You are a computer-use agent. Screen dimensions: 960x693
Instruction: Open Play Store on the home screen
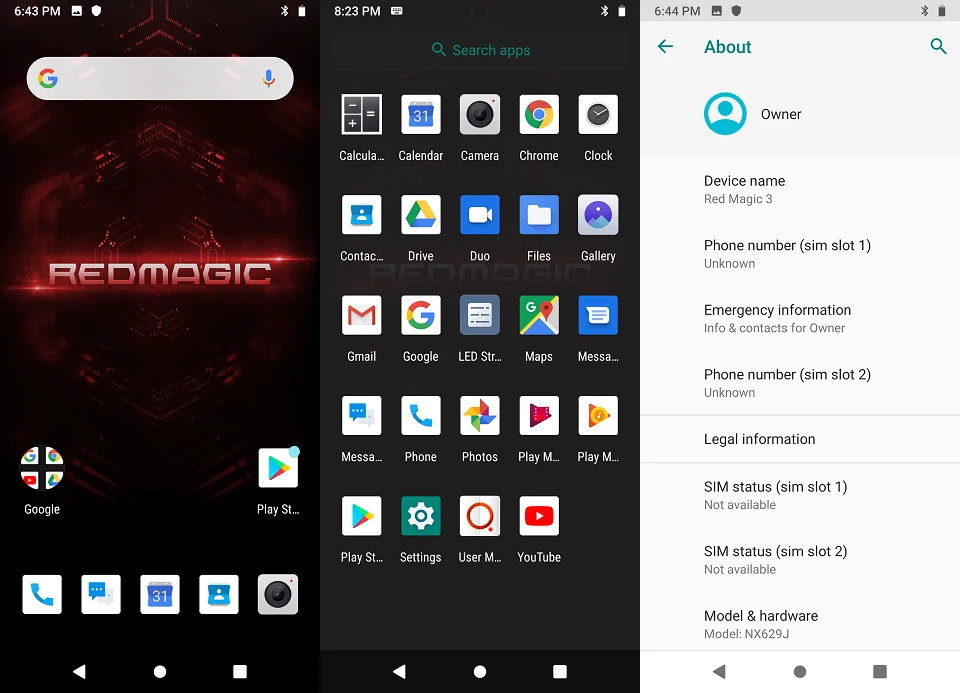tap(278, 468)
